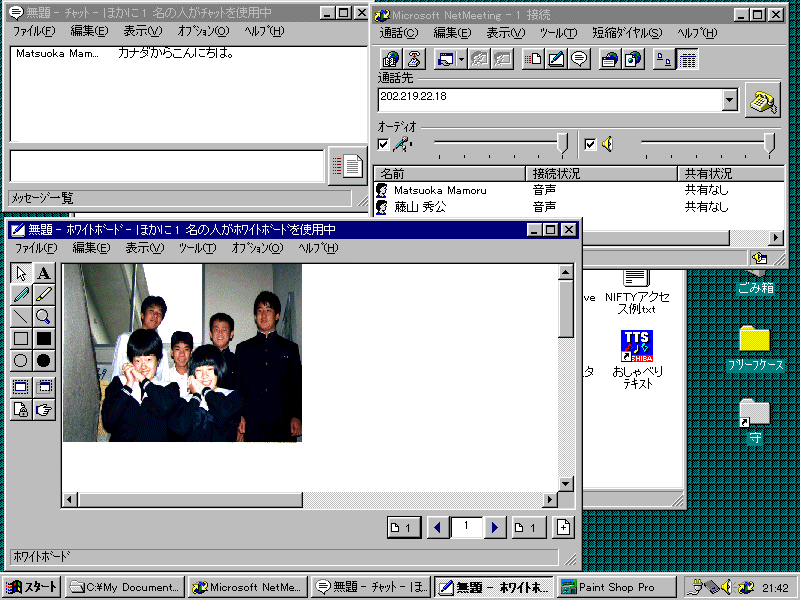Switch NetMeeting list to large icons view
Image resolution: width=800 pixels, height=600 pixels.
(664, 59)
